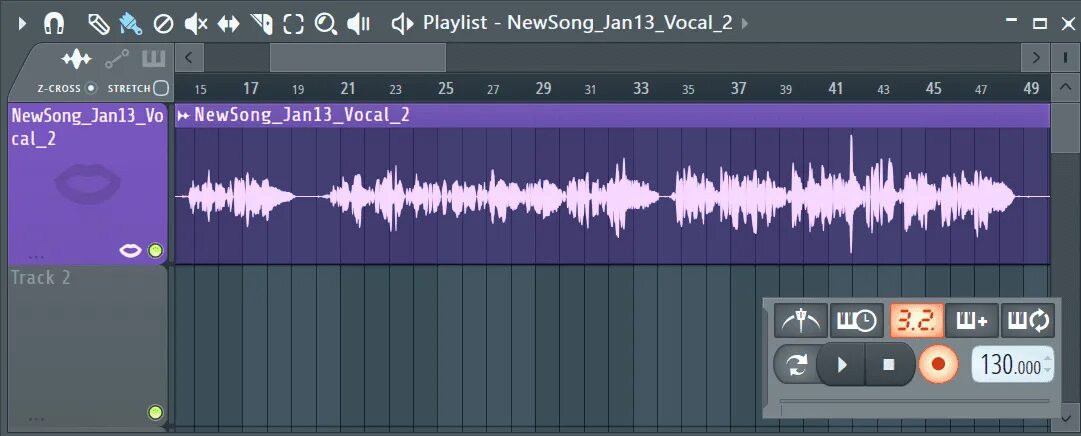Viewport: 1081px width, 436px height.
Task: Click the Playlist speaker icon beside title
Action: pos(402,24)
